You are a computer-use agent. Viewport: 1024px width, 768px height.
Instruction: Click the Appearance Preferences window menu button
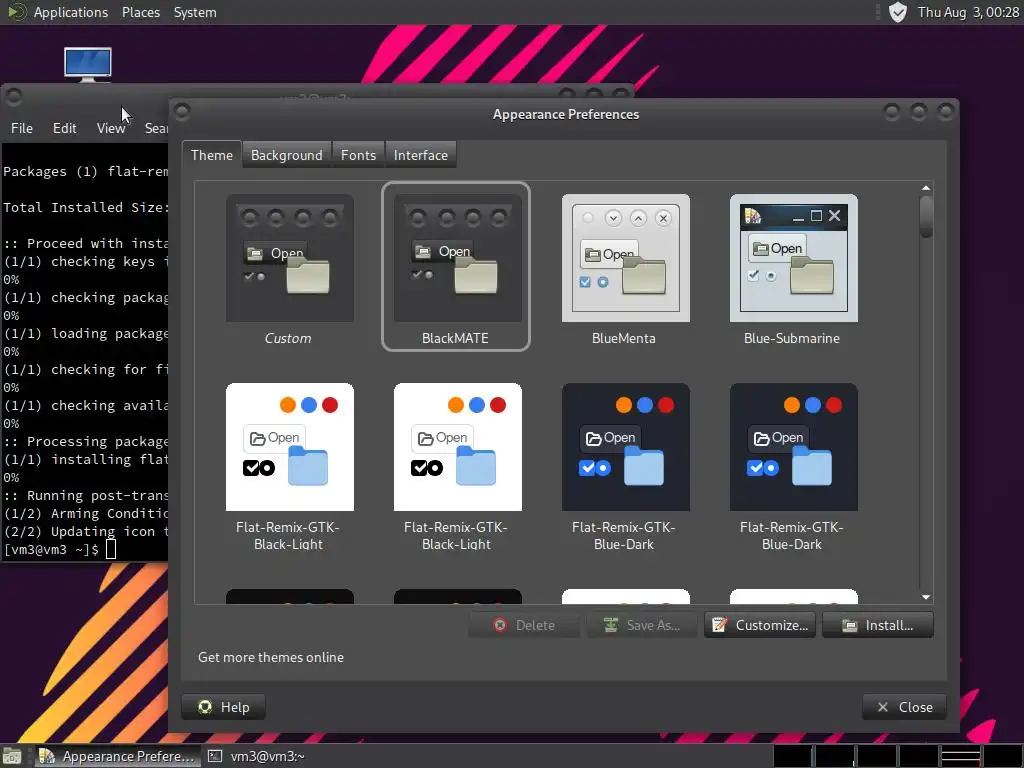click(x=182, y=112)
